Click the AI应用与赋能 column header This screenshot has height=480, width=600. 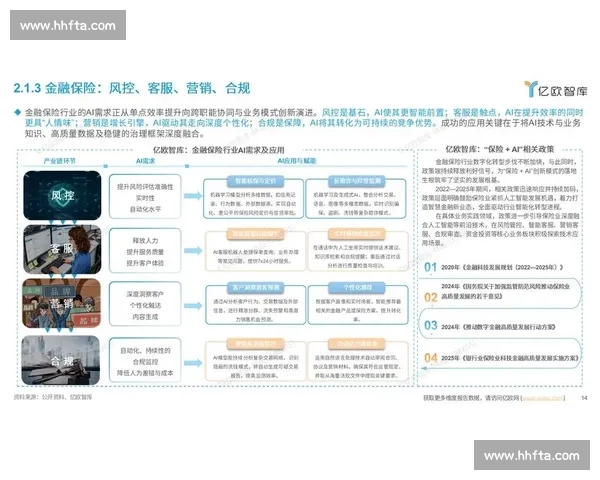[297, 161]
